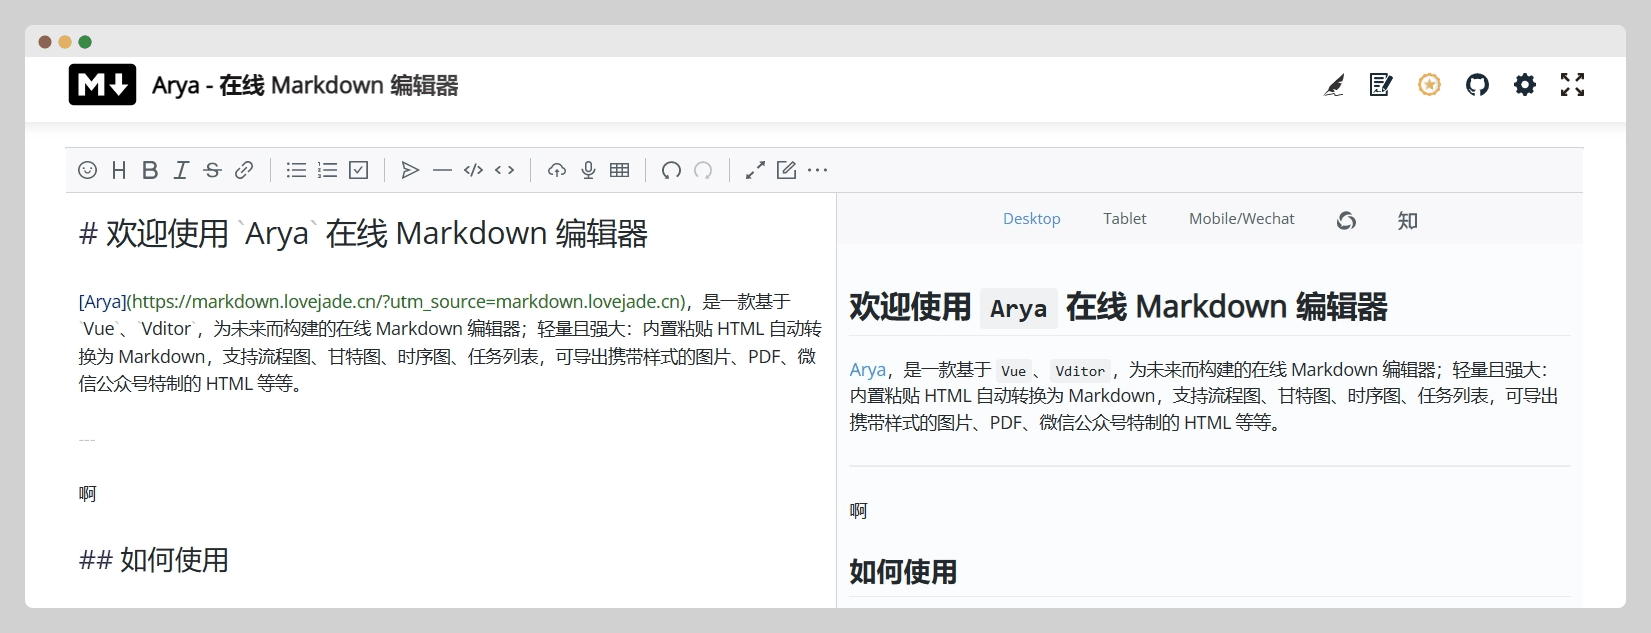
Task: Insert a task checkbox list
Action: [x=358, y=170]
